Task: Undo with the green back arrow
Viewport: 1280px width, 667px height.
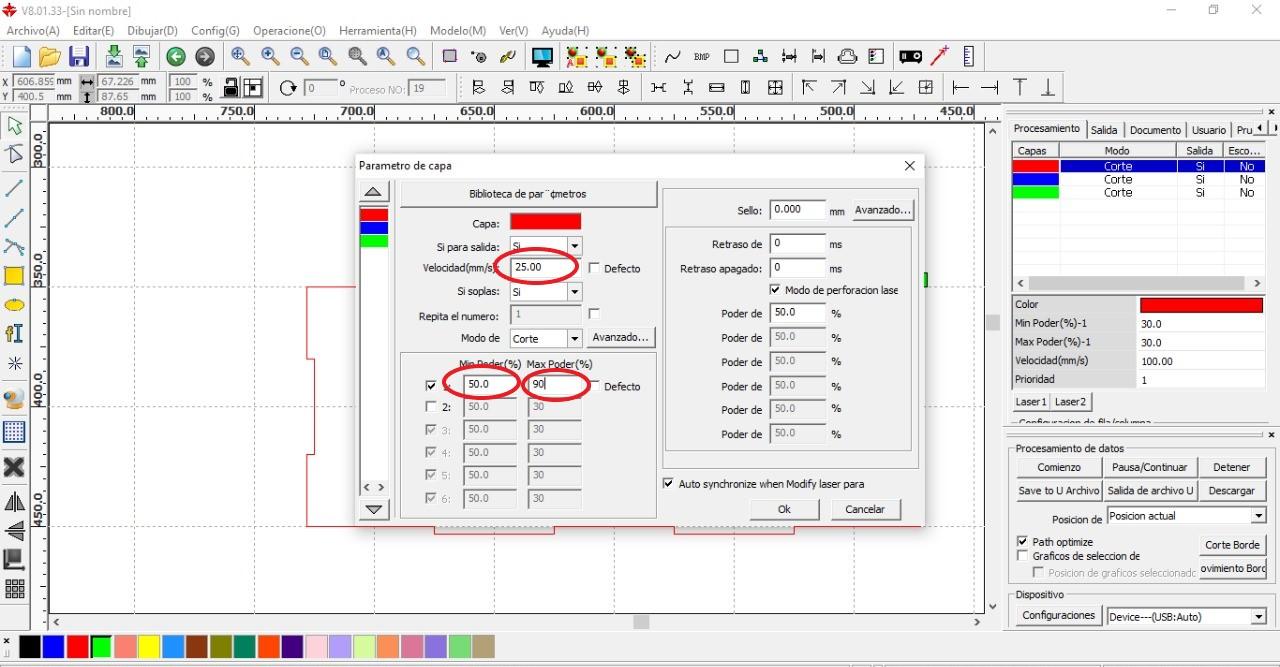Action: click(176, 57)
